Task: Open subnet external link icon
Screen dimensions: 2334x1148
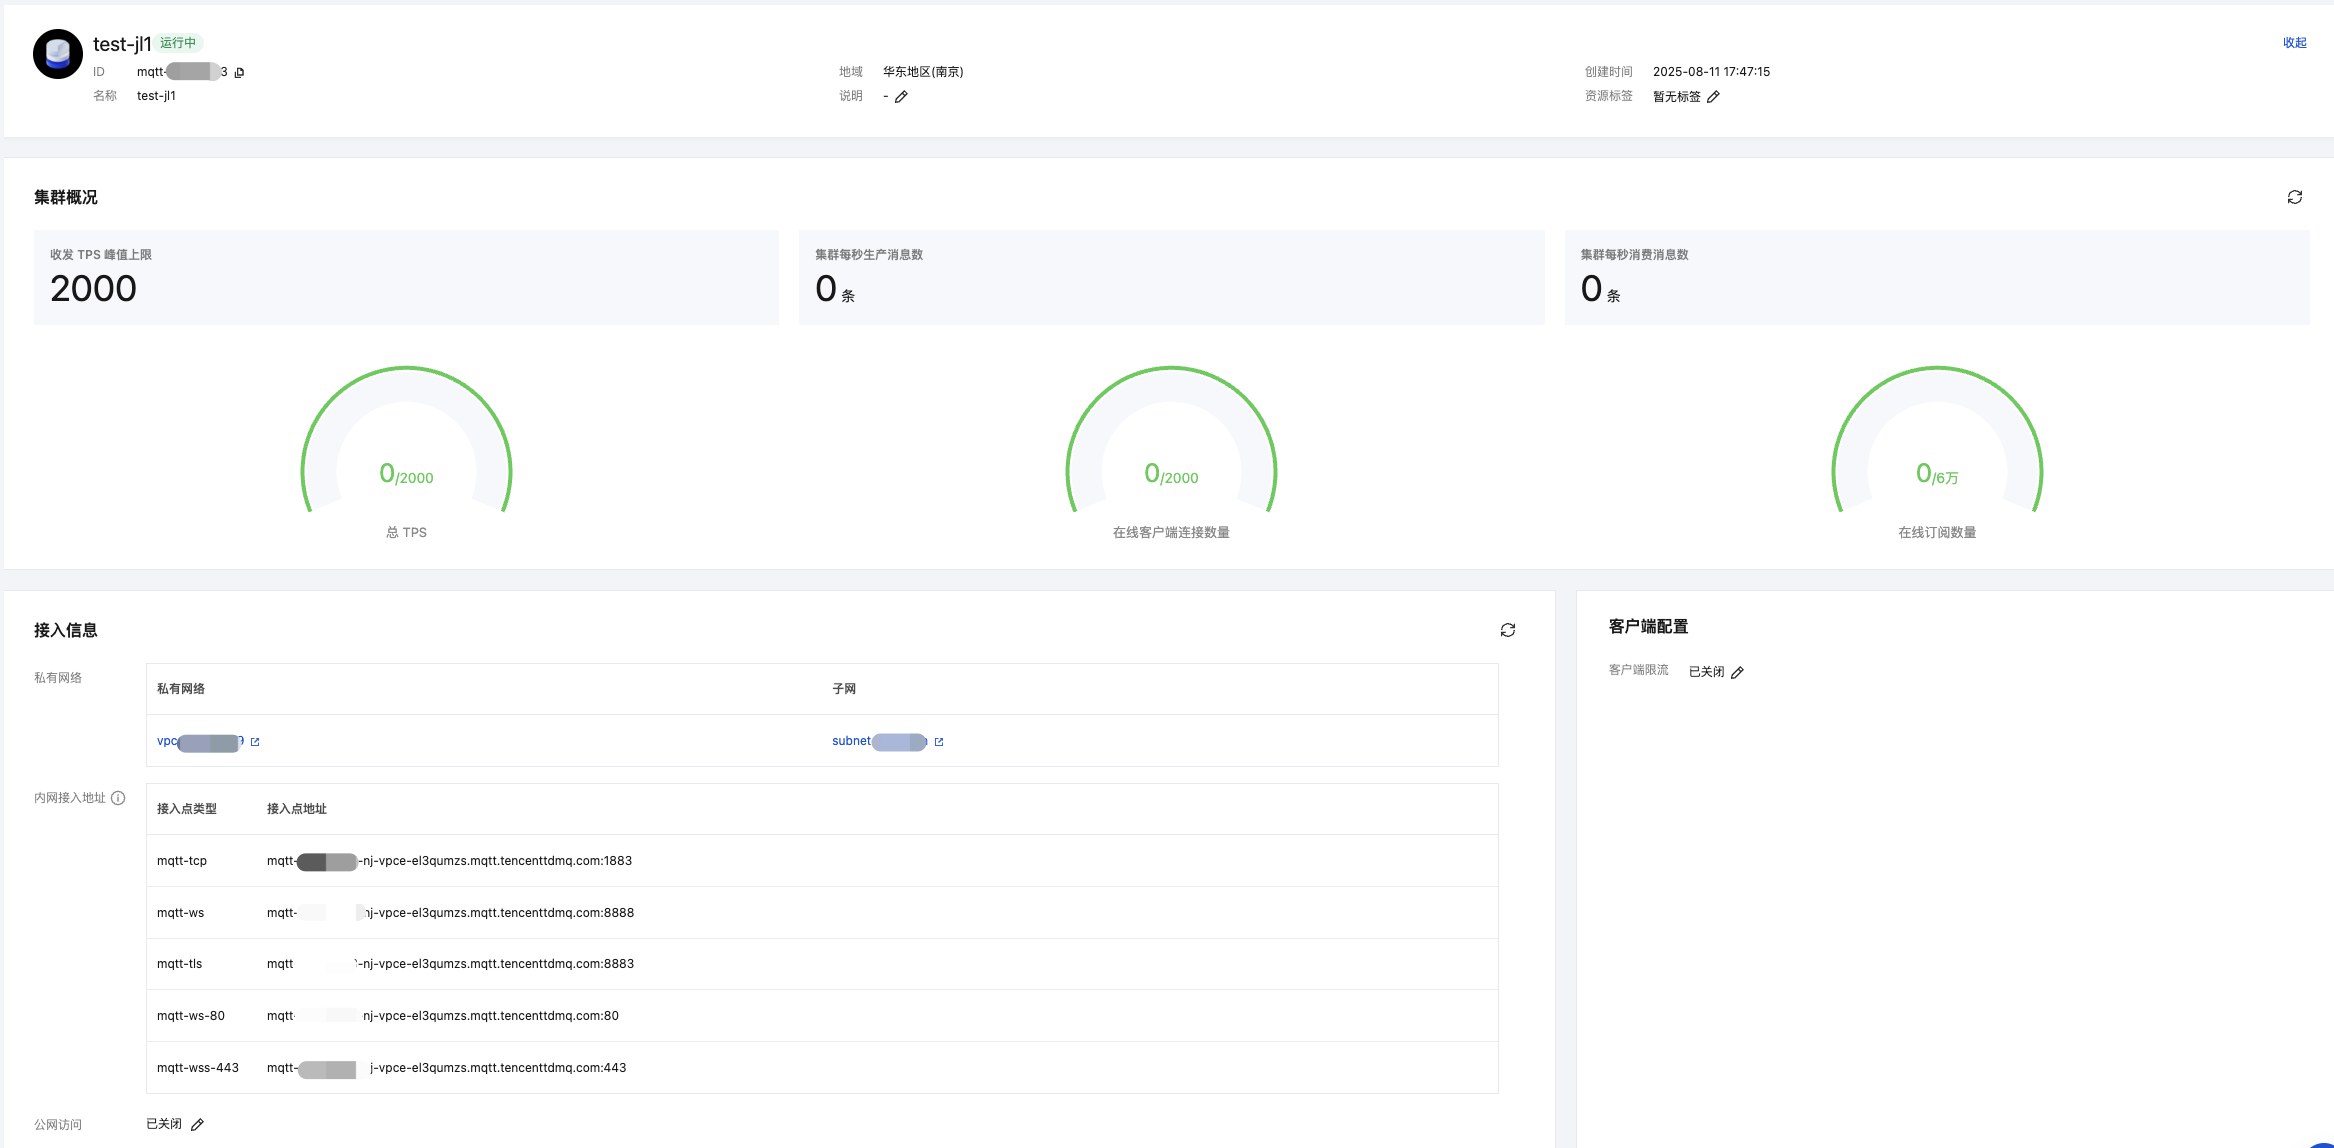Action: coord(938,742)
